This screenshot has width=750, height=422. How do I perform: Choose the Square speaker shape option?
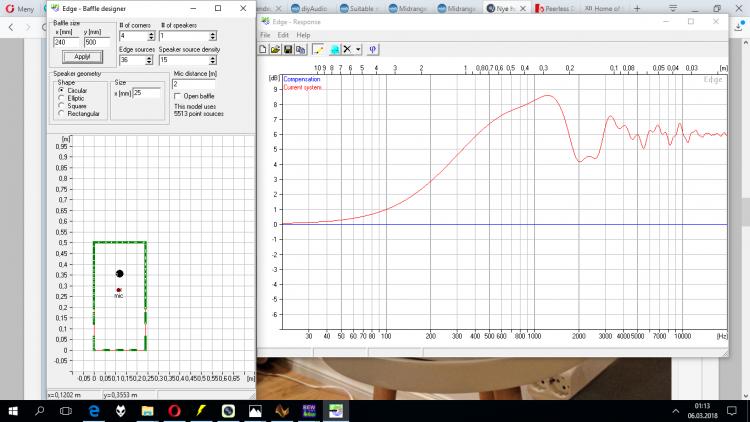[x=61, y=104]
